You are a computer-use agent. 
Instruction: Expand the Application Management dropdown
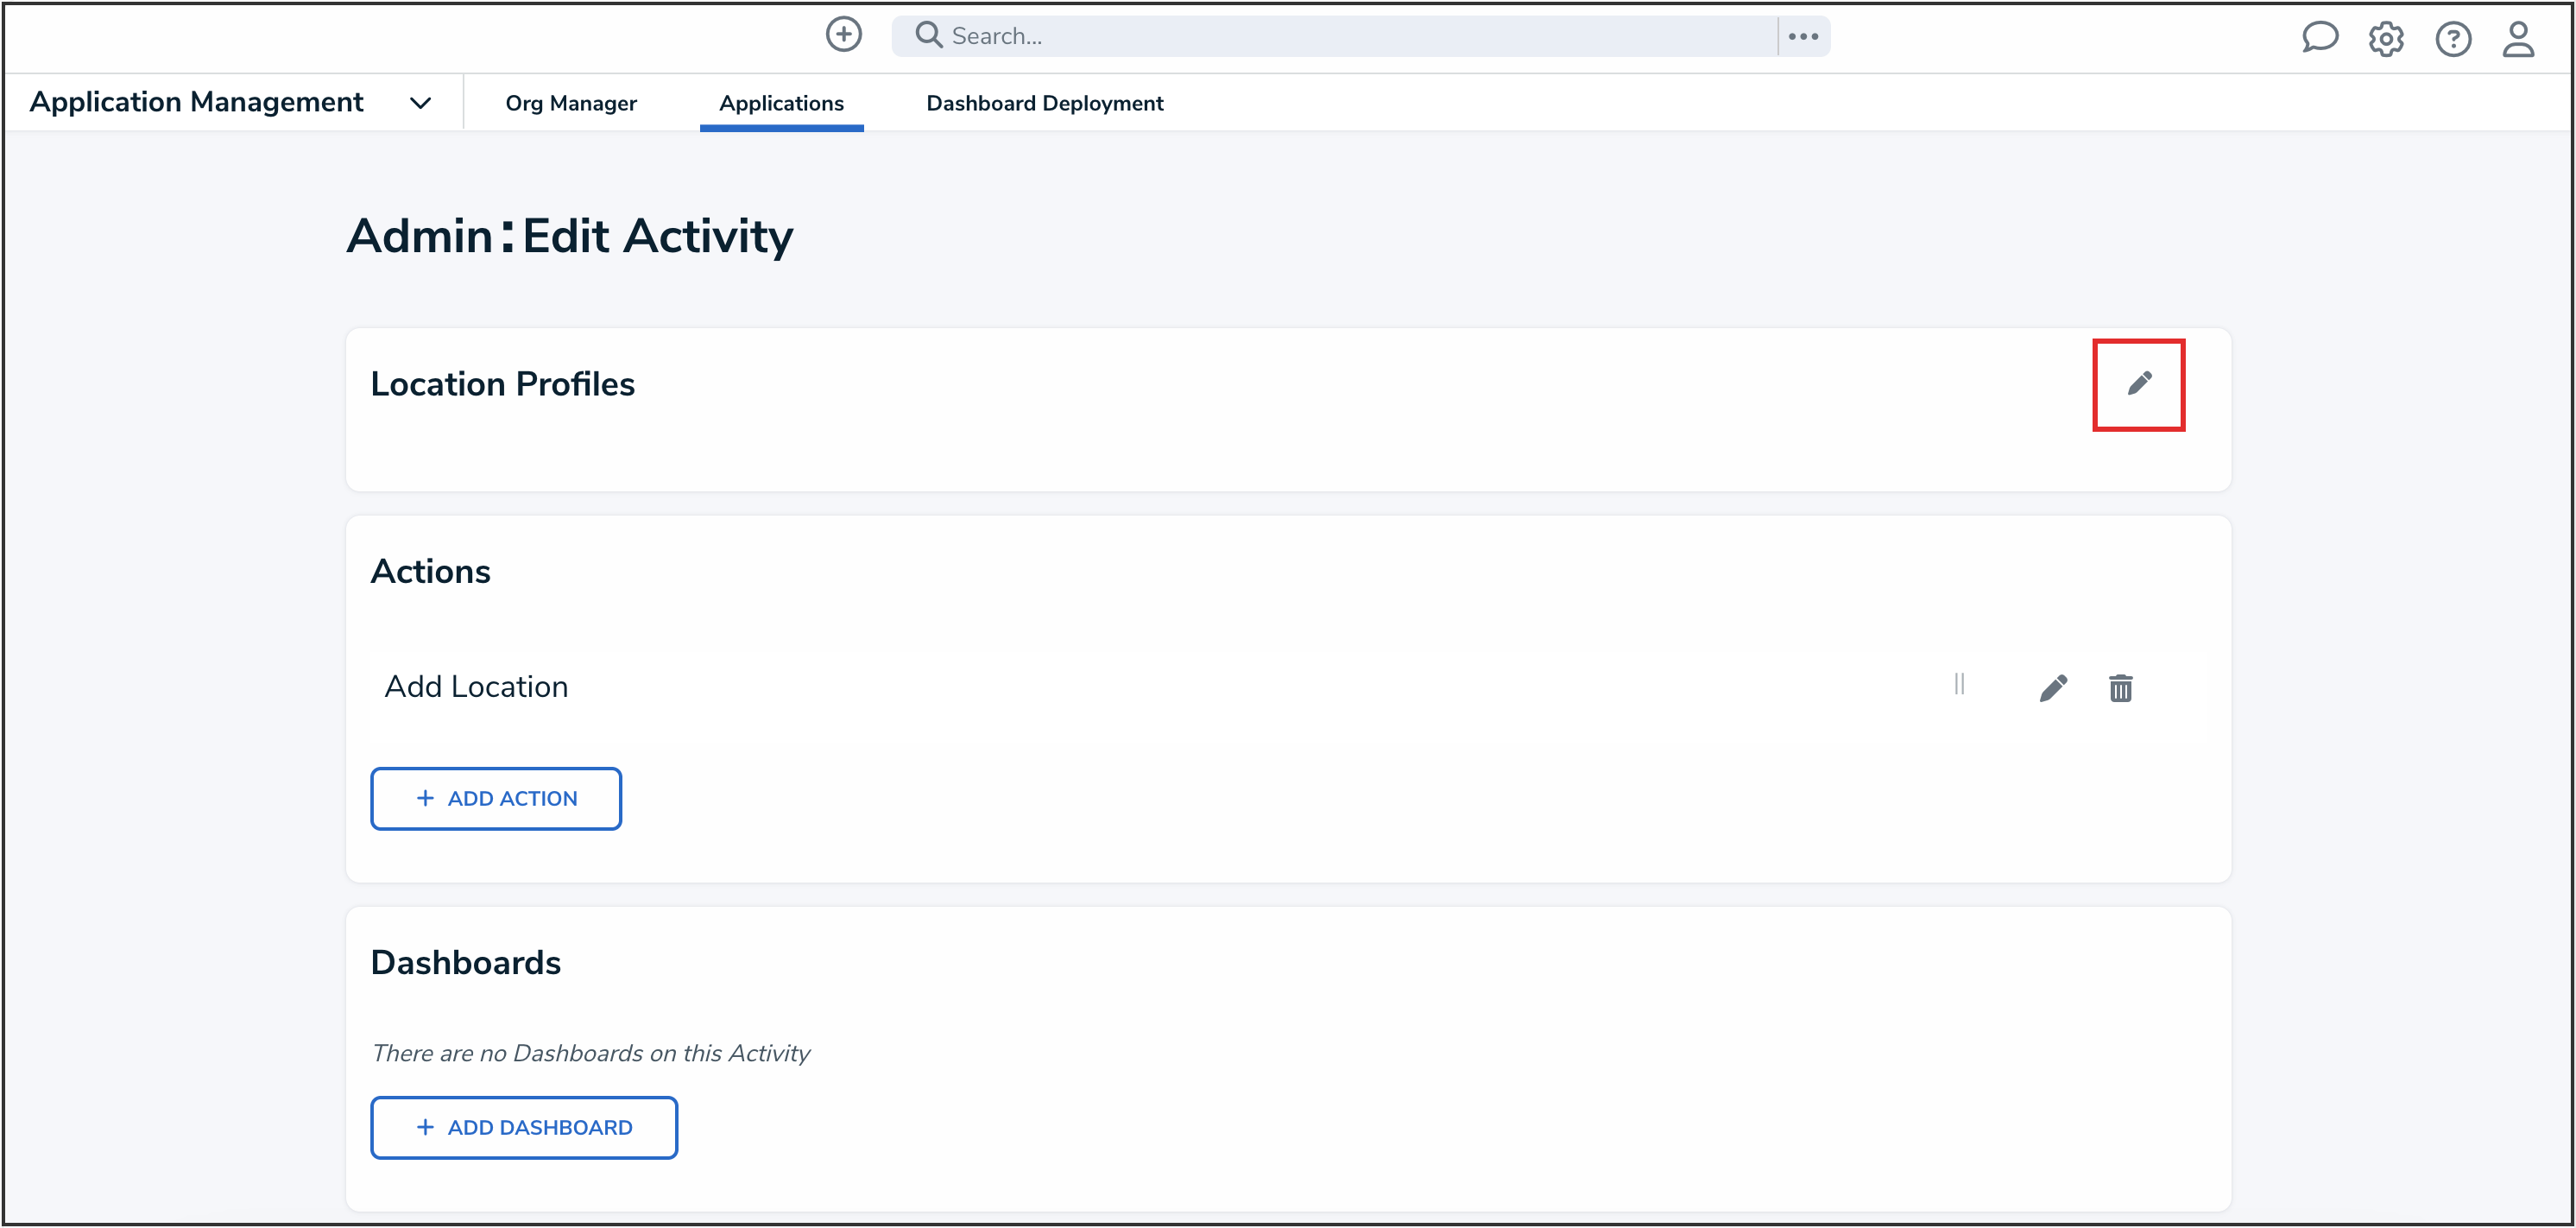coord(420,103)
